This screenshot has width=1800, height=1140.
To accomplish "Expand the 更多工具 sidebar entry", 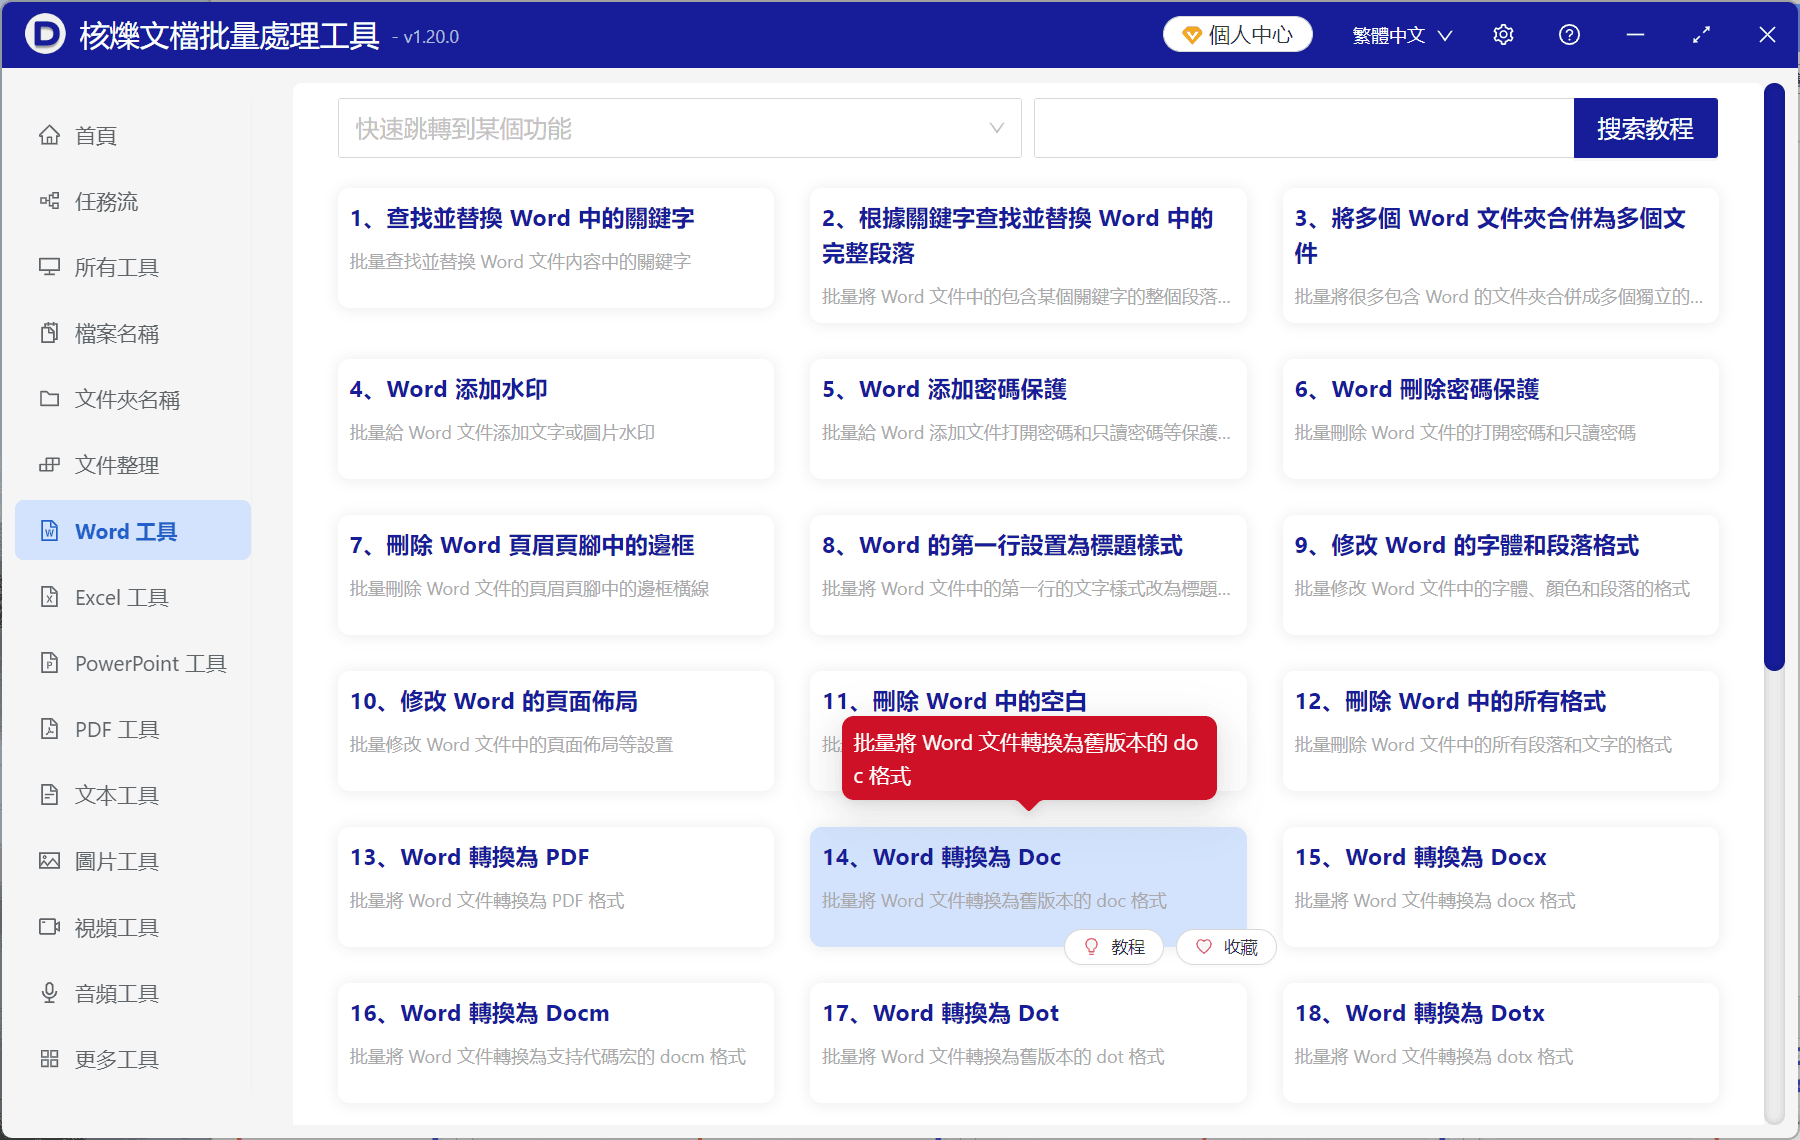I will coord(117,1058).
